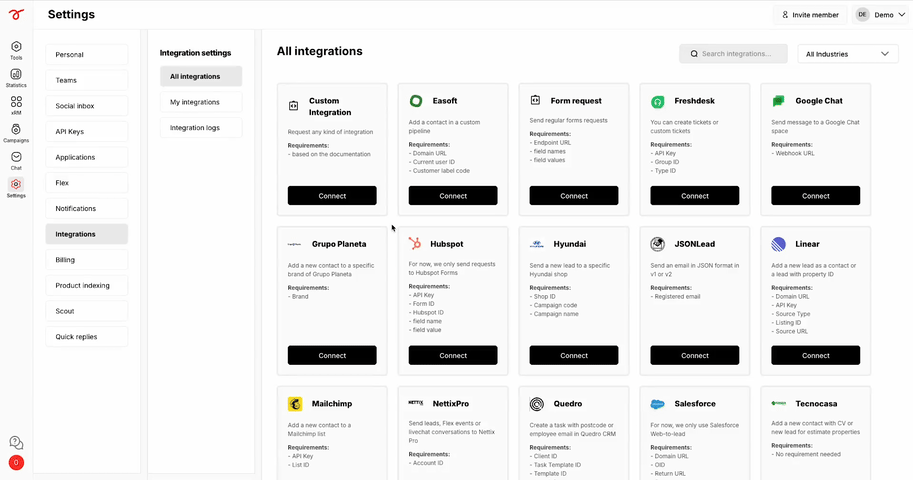The width and height of the screenshot is (913, 480).
Task: Click the Google Chat logo icon
Action: pos(778,101)
